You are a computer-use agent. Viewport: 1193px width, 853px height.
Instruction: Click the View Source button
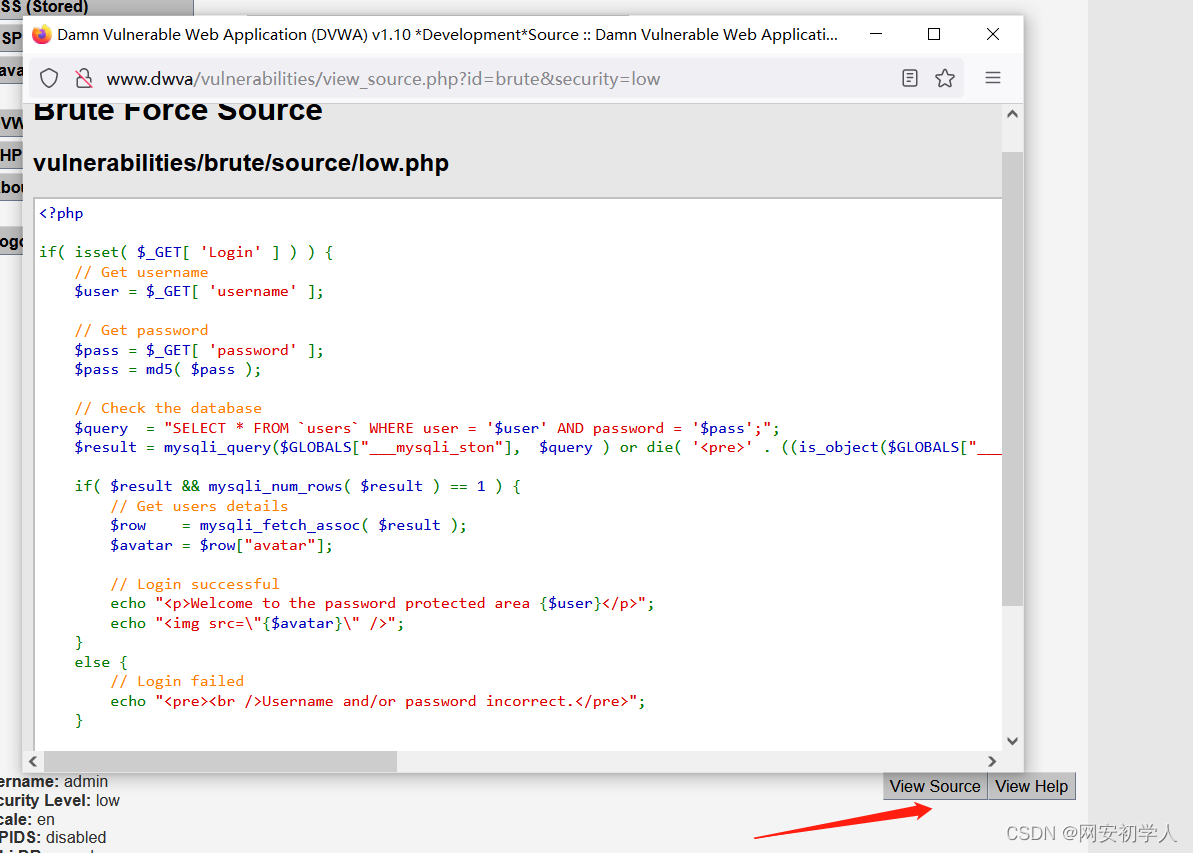[935, 786]
